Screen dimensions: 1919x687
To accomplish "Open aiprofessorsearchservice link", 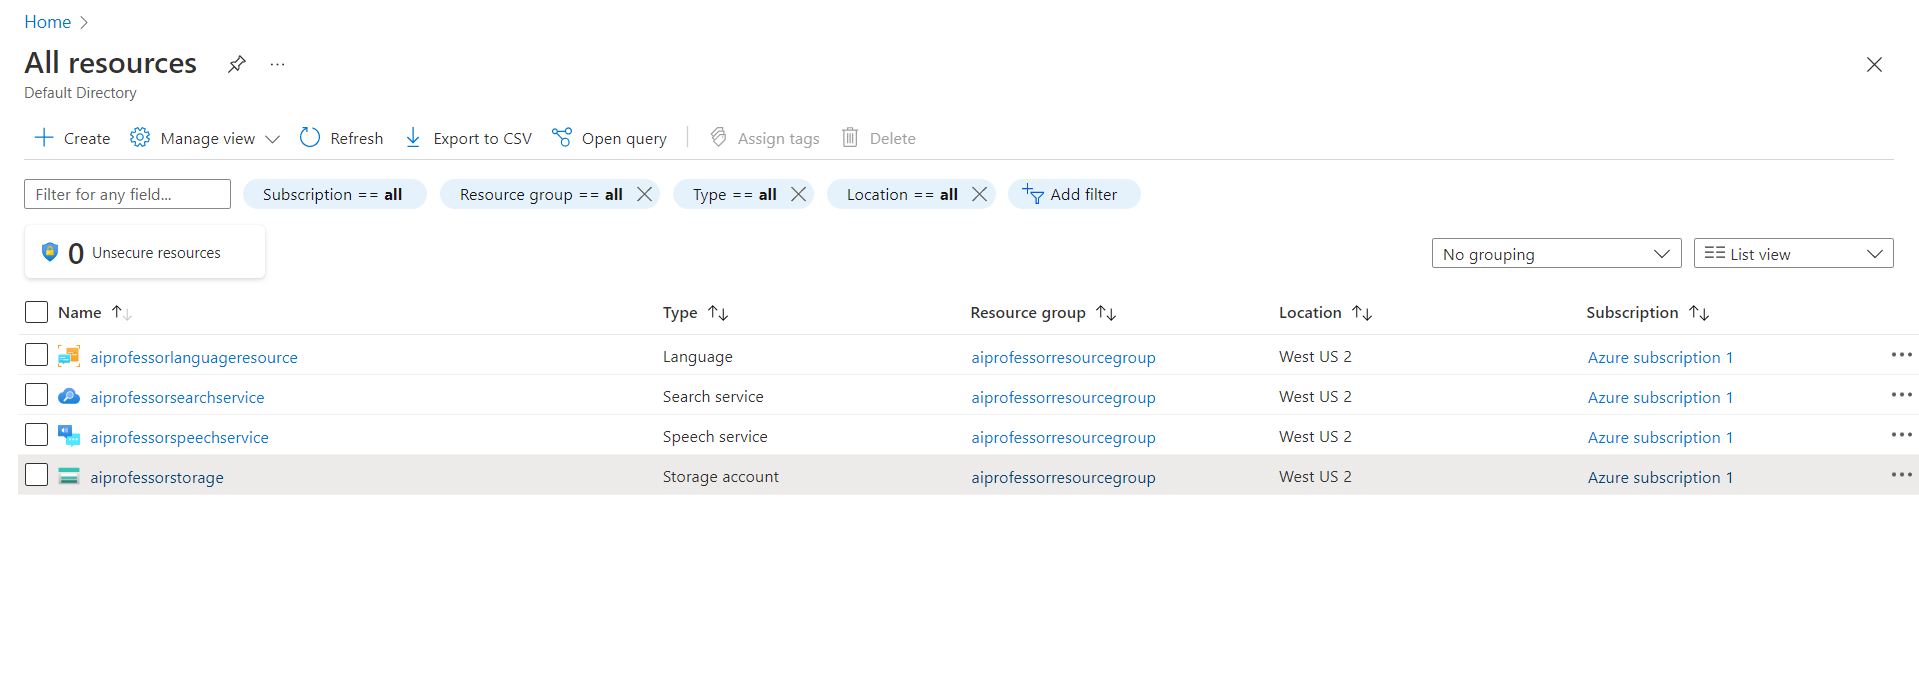I will [x=177, y=397].
